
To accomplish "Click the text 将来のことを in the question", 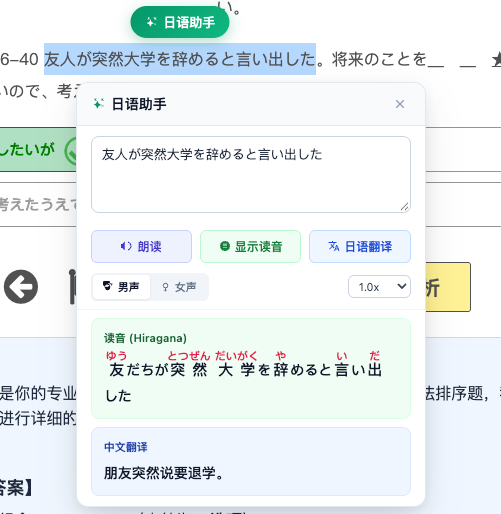I will (380, 60).
